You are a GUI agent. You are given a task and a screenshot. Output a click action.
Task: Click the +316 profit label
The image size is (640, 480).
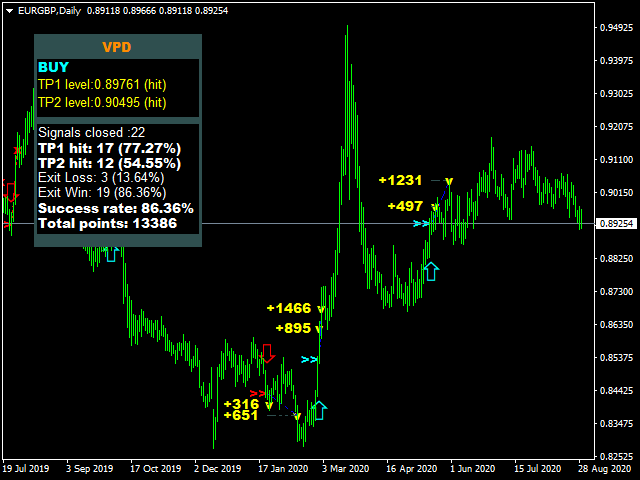[241, 404]
